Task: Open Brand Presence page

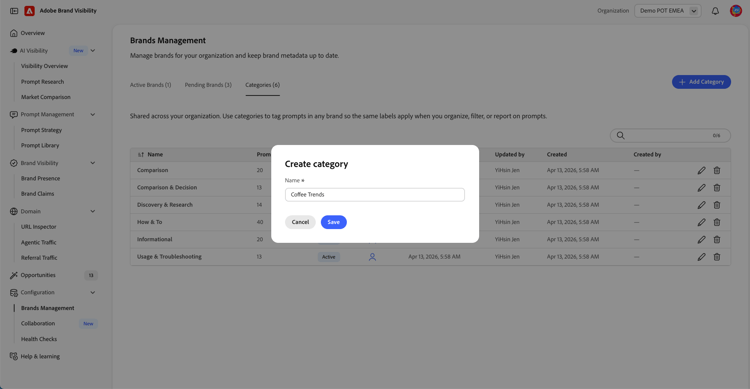Action: [x=41, y=178]
